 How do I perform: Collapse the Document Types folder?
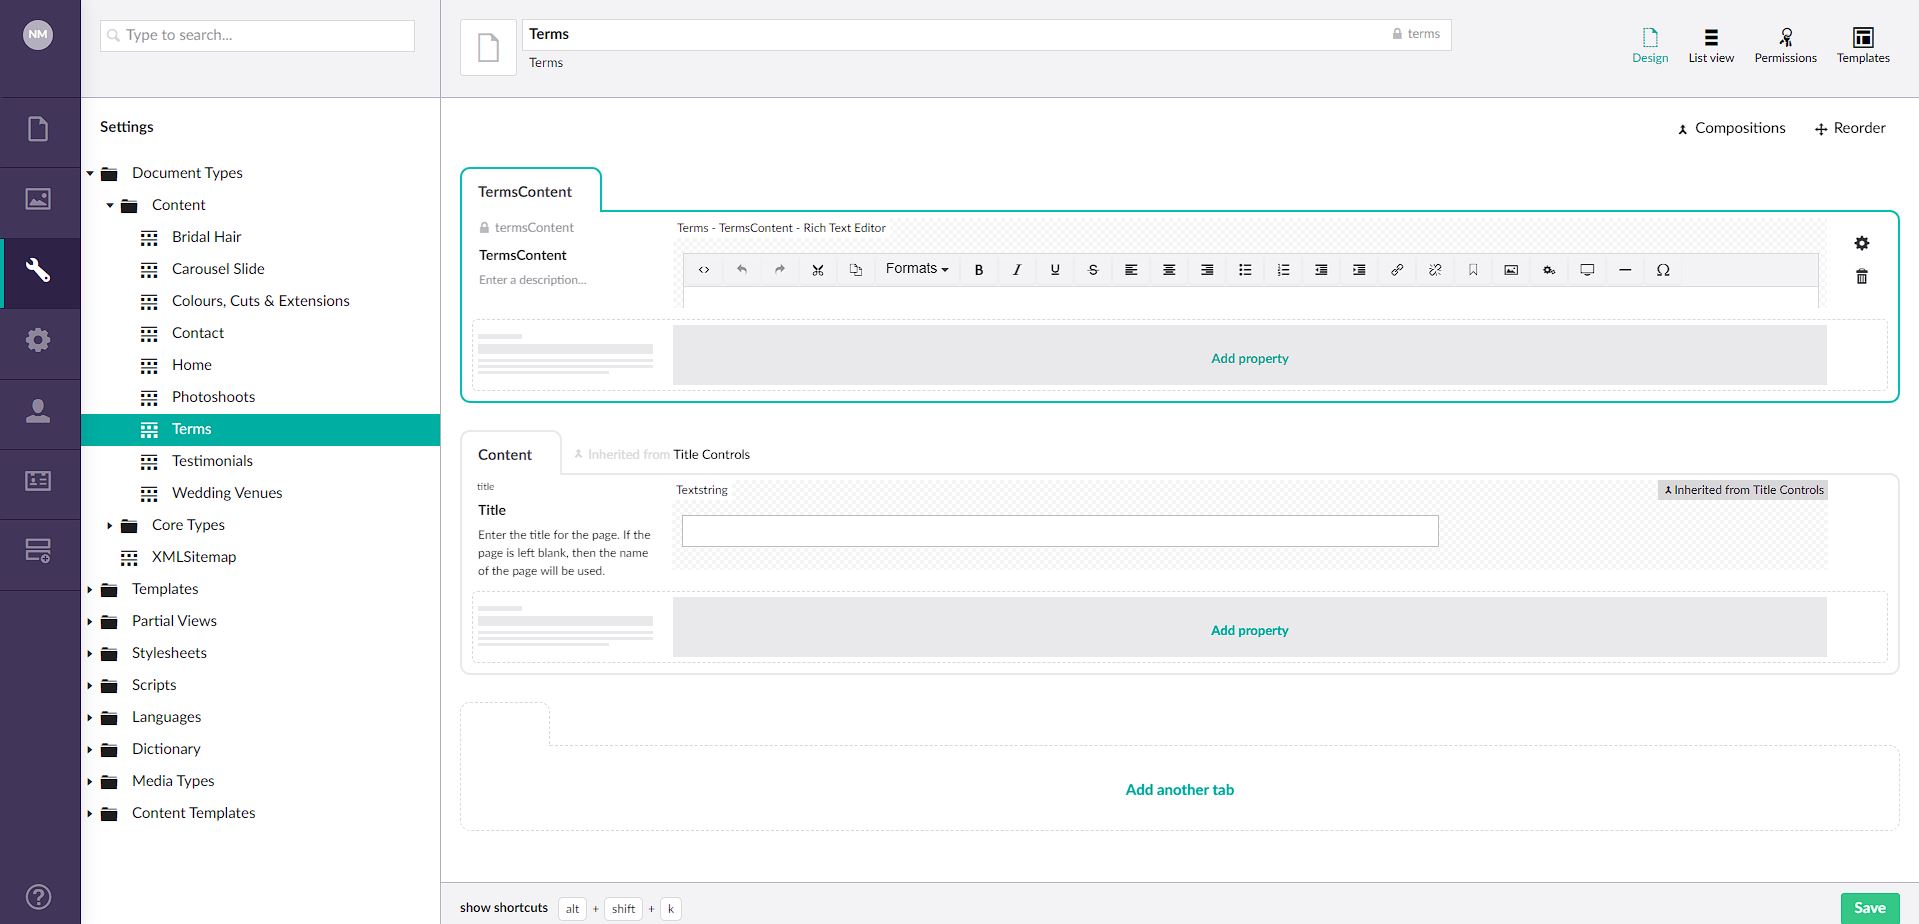tap(90, 173)
